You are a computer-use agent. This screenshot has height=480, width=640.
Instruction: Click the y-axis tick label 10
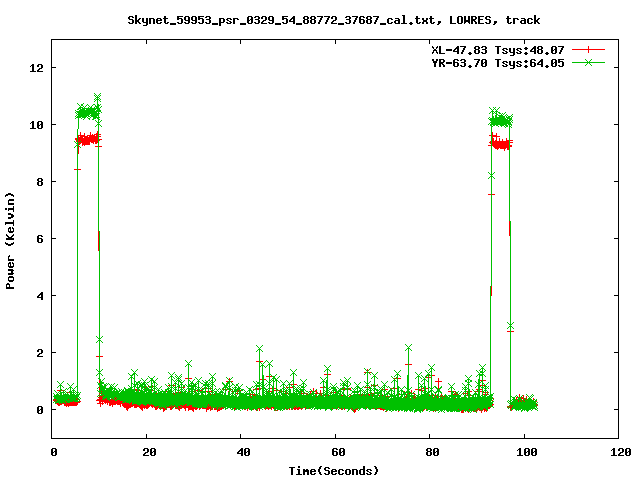coord(36,125)
